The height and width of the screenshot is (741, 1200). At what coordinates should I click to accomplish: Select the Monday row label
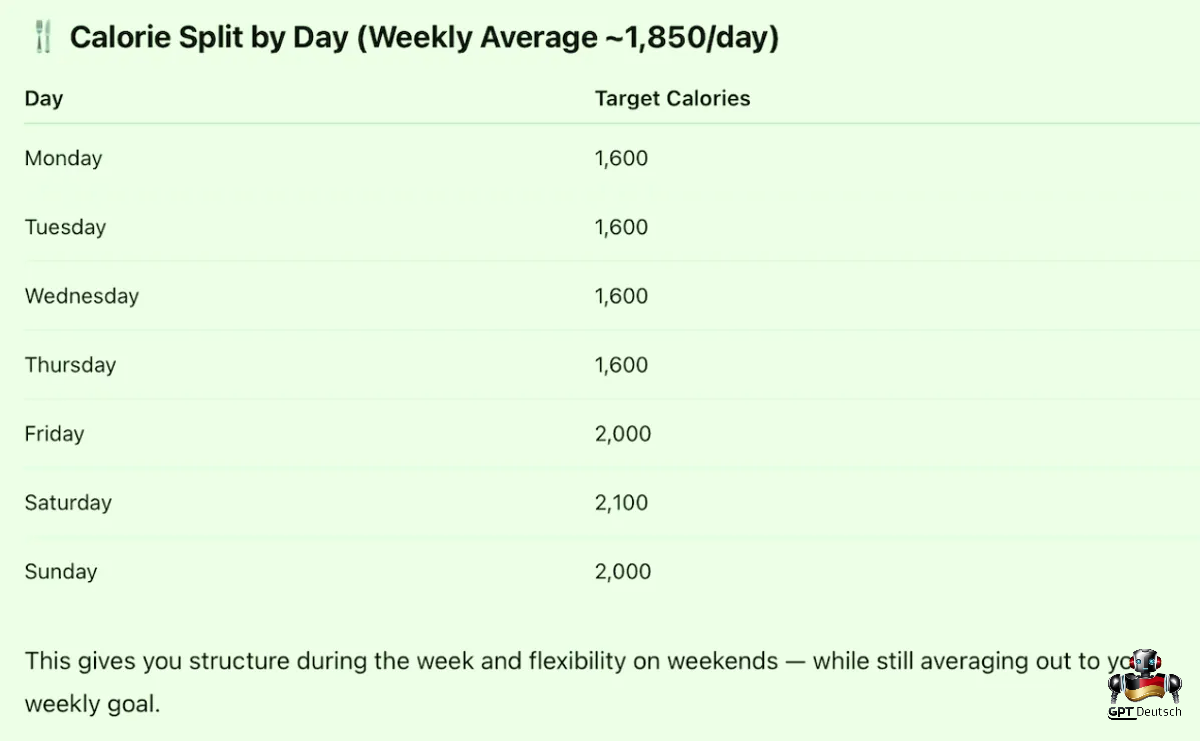click(63, 158)
